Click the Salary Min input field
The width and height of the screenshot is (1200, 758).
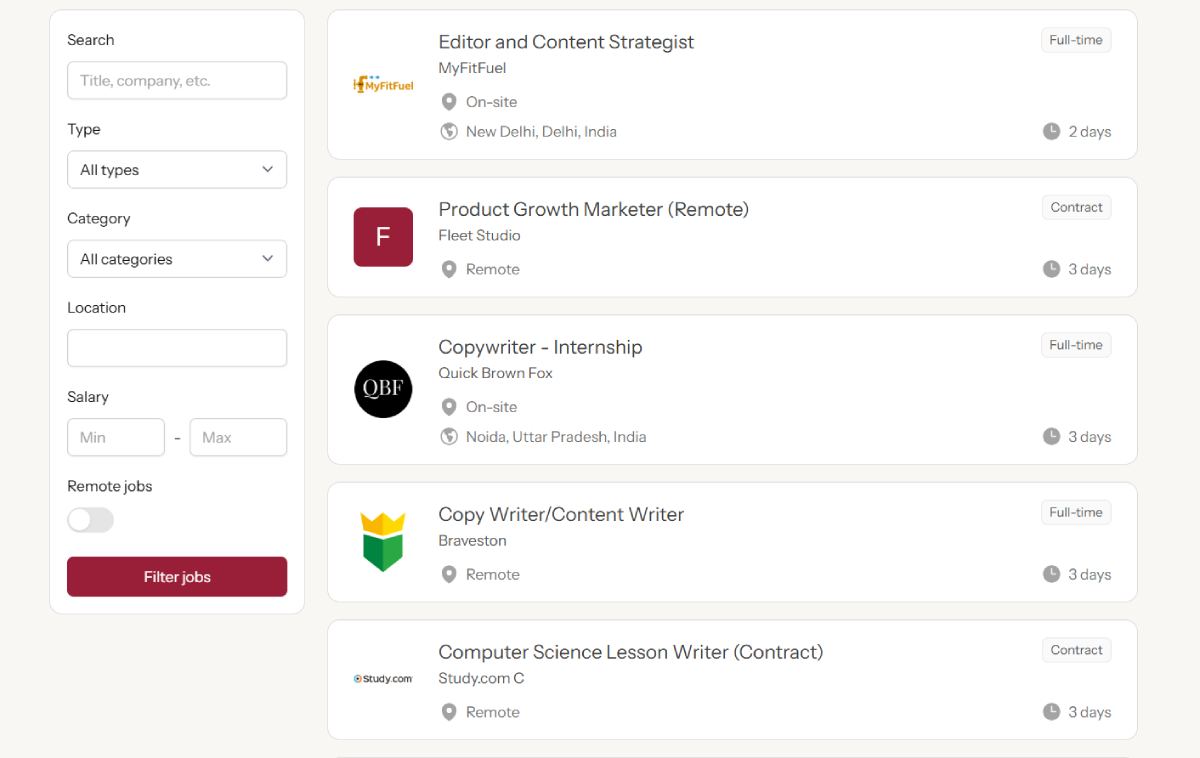(116, 437)
